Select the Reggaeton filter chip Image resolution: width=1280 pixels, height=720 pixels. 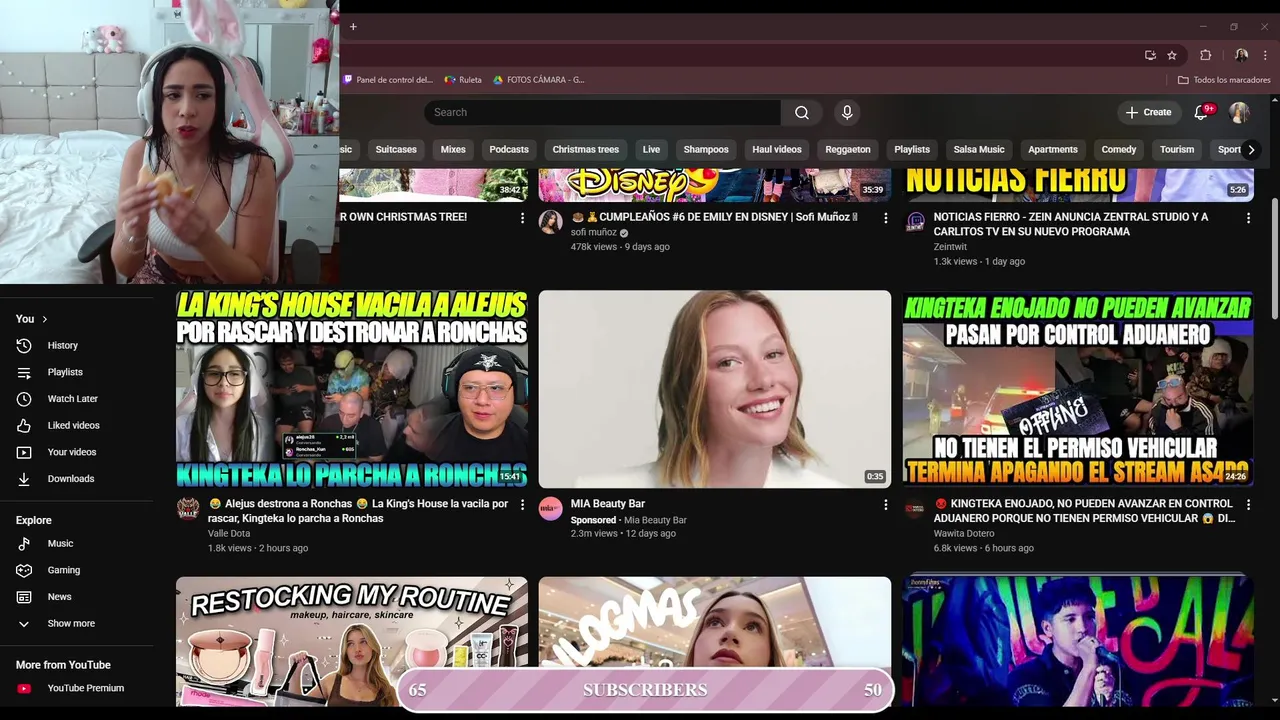click(848, 150)
